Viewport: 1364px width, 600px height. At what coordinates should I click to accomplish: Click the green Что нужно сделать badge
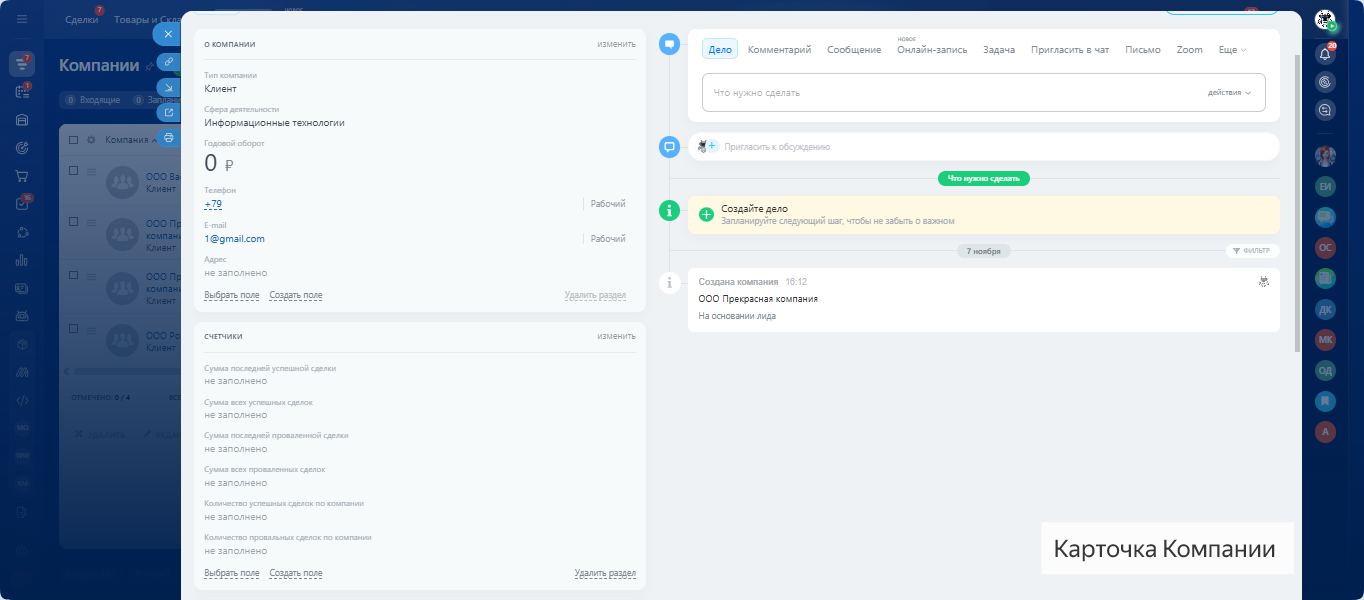tap(983, 178)
